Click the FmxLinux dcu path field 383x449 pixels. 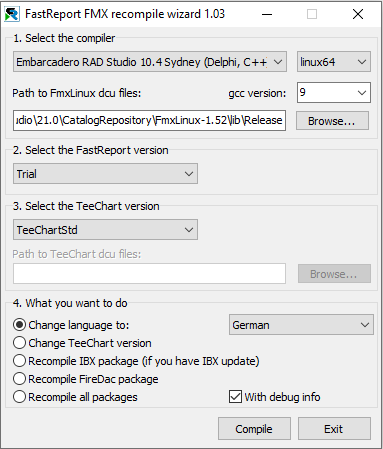click(x=149, y=120)
